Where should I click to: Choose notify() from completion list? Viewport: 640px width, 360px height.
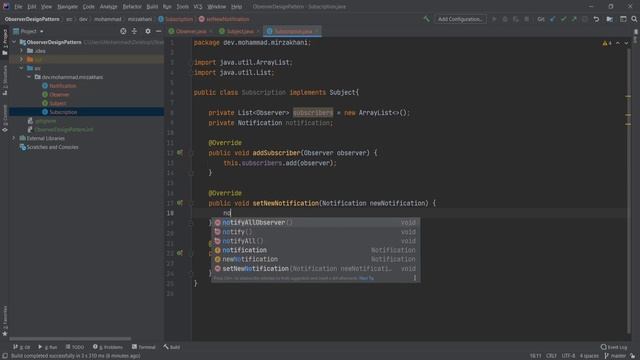[316, 232]
